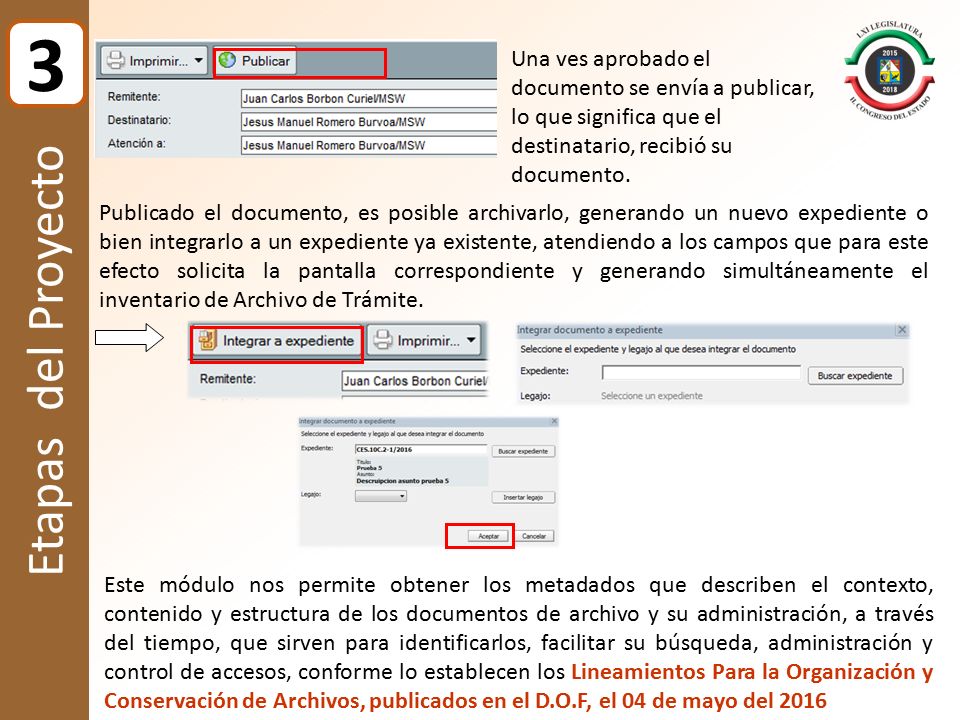Screen dimensions: 960x720
Task: Click the Remitente field below Integrar a expediente
Action: (x=414, y=381)
